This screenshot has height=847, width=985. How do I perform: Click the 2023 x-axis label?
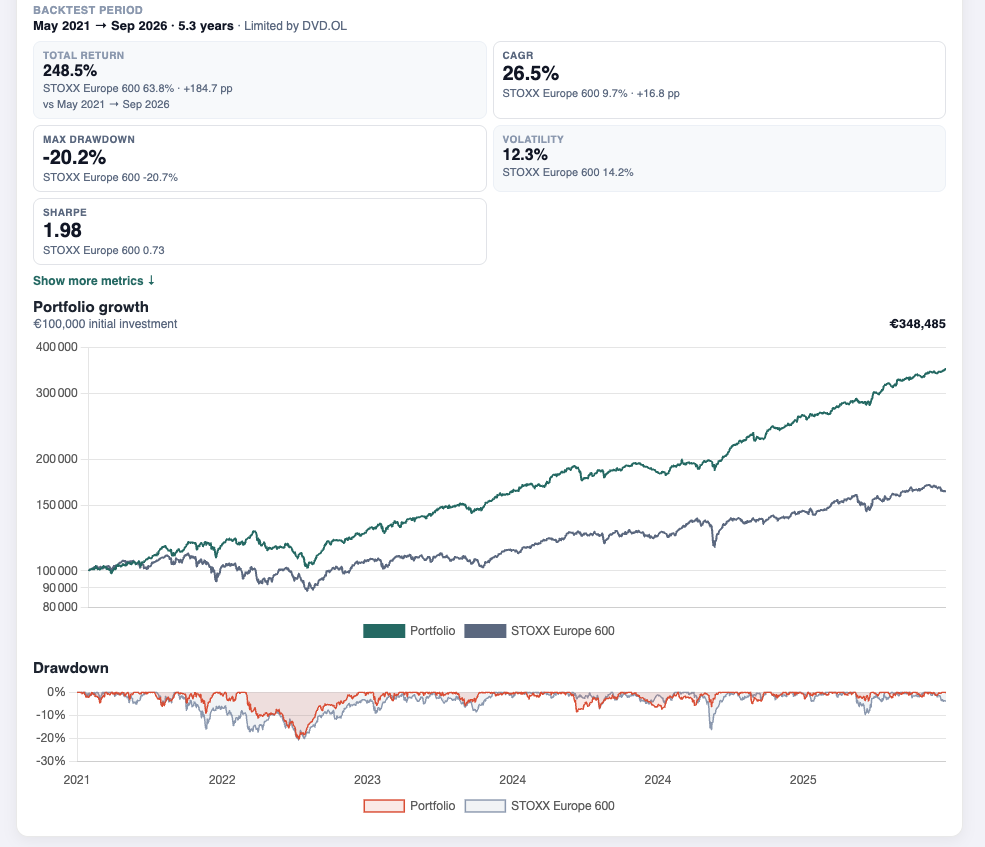point(367,780)
